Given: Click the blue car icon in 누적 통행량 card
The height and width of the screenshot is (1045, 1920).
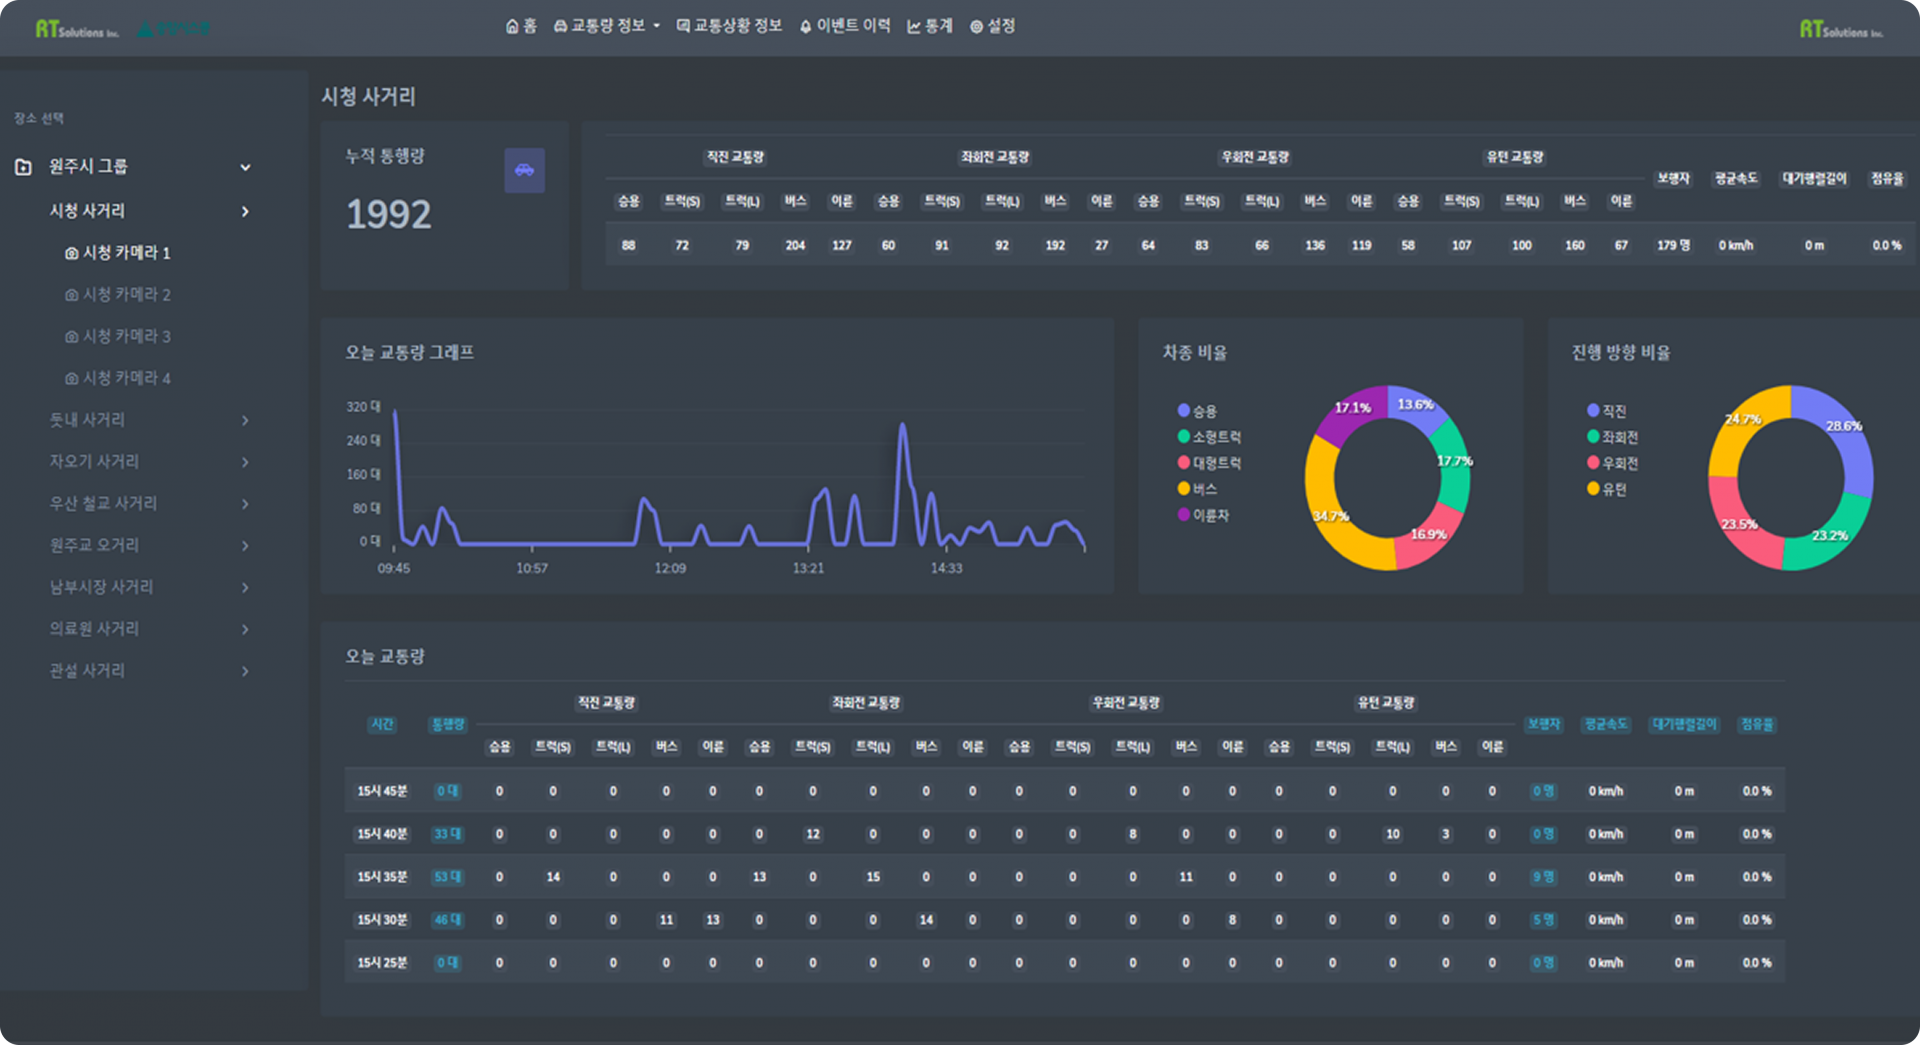Looking at the screenshot, I should (524, 171).
